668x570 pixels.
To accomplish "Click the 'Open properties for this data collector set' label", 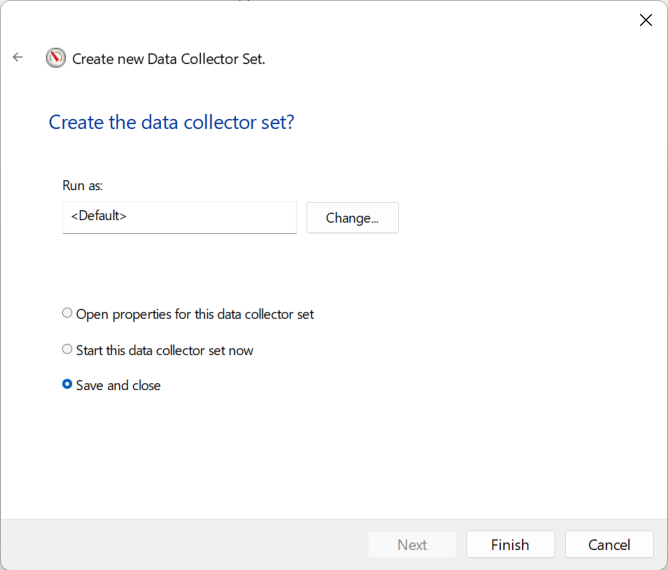I will (x=195, y=314).
